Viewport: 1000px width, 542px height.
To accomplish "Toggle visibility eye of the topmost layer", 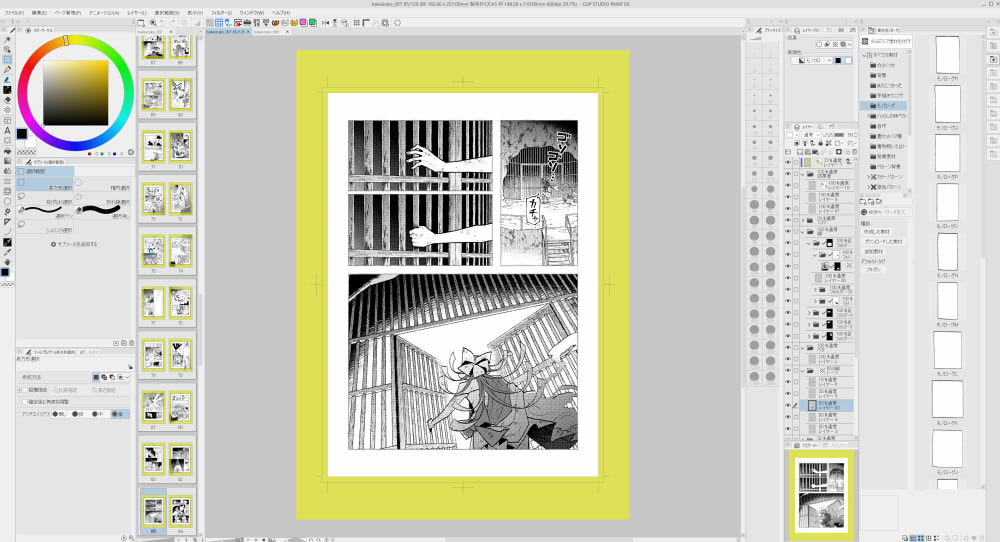I will click(x=788, y=160).
